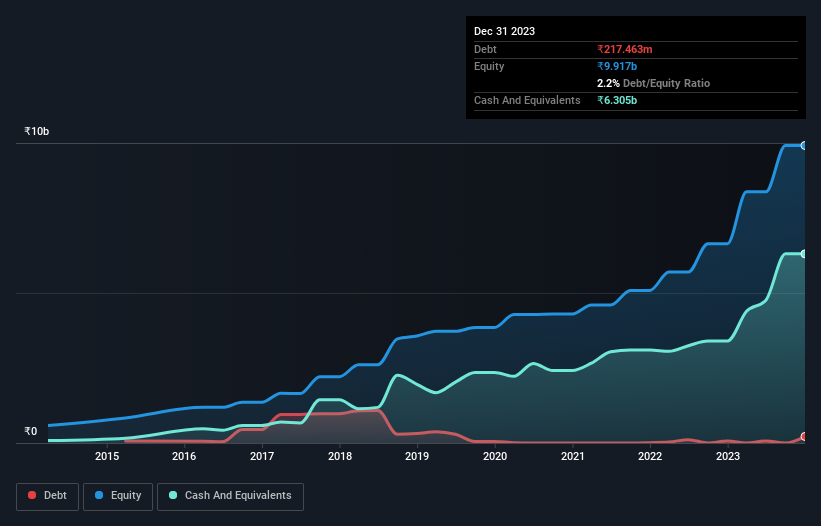Click the ₹6.305b cash value

click(x=617, y=100)
